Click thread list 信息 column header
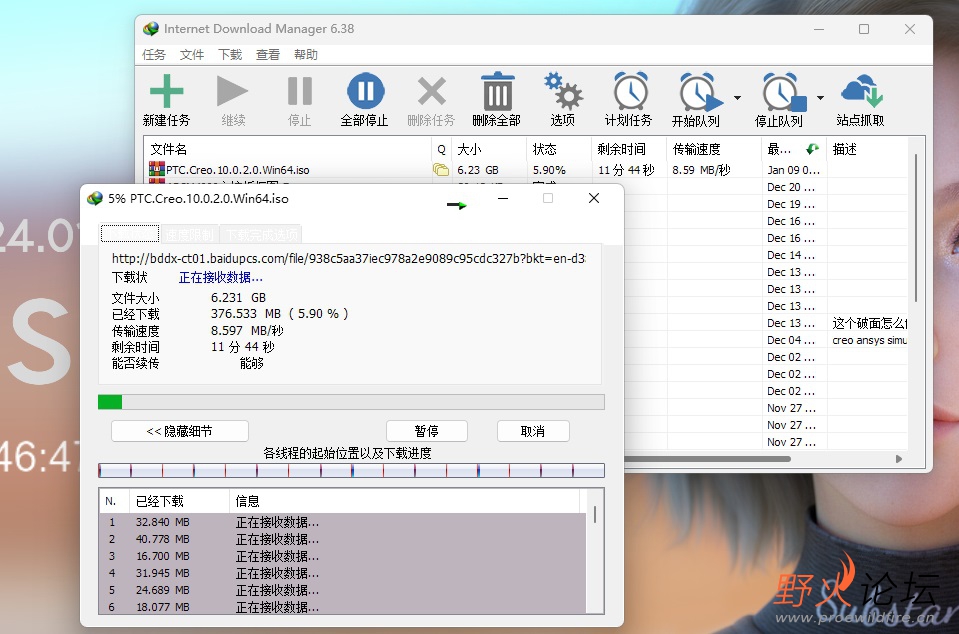Screen dimensions: 959x634 point(404,501)
